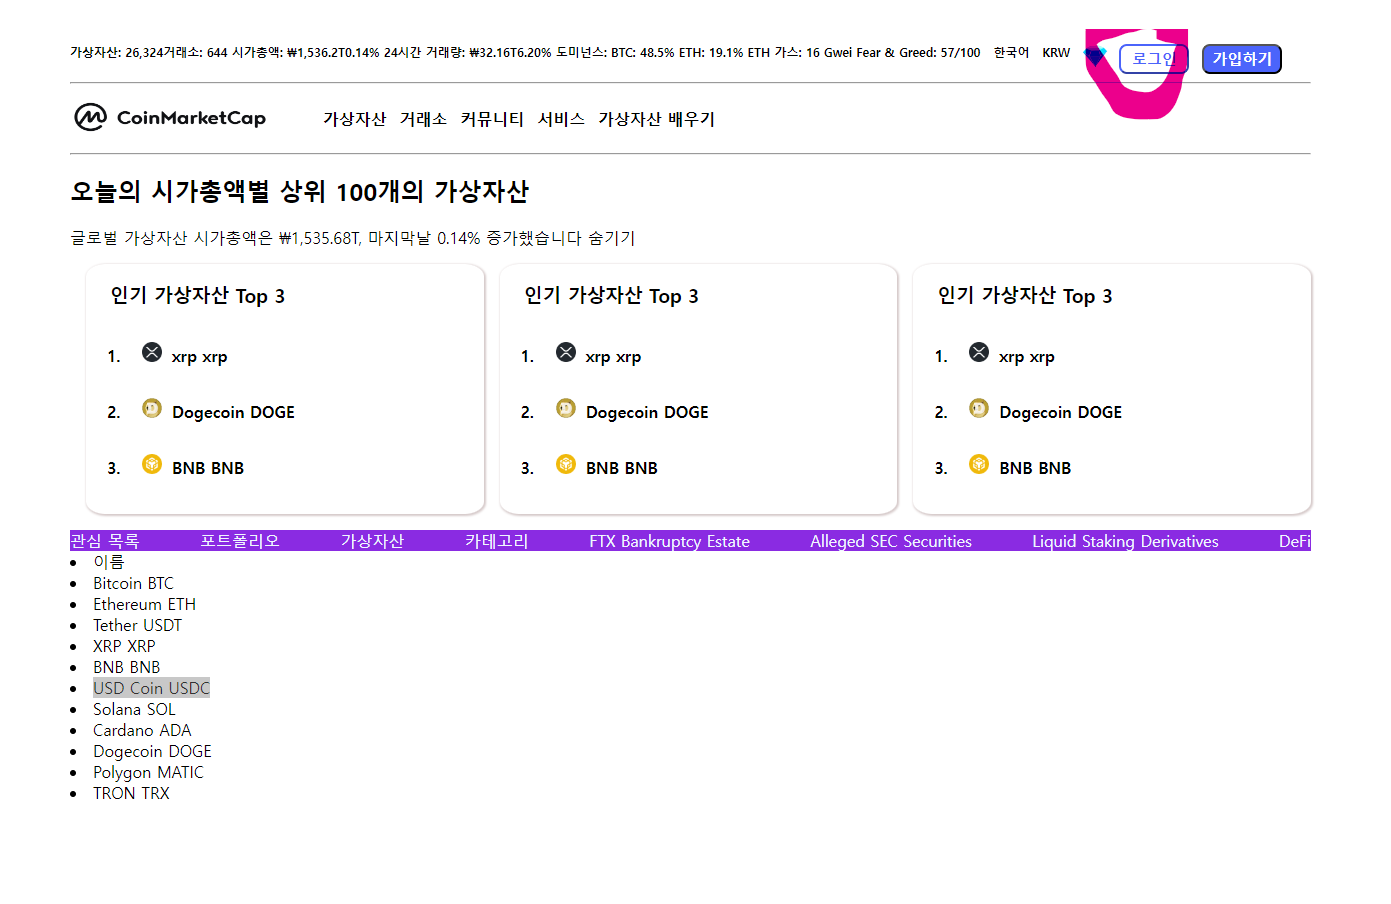Open the 가상자산 배우기 navigation menu

pos(656,119)
